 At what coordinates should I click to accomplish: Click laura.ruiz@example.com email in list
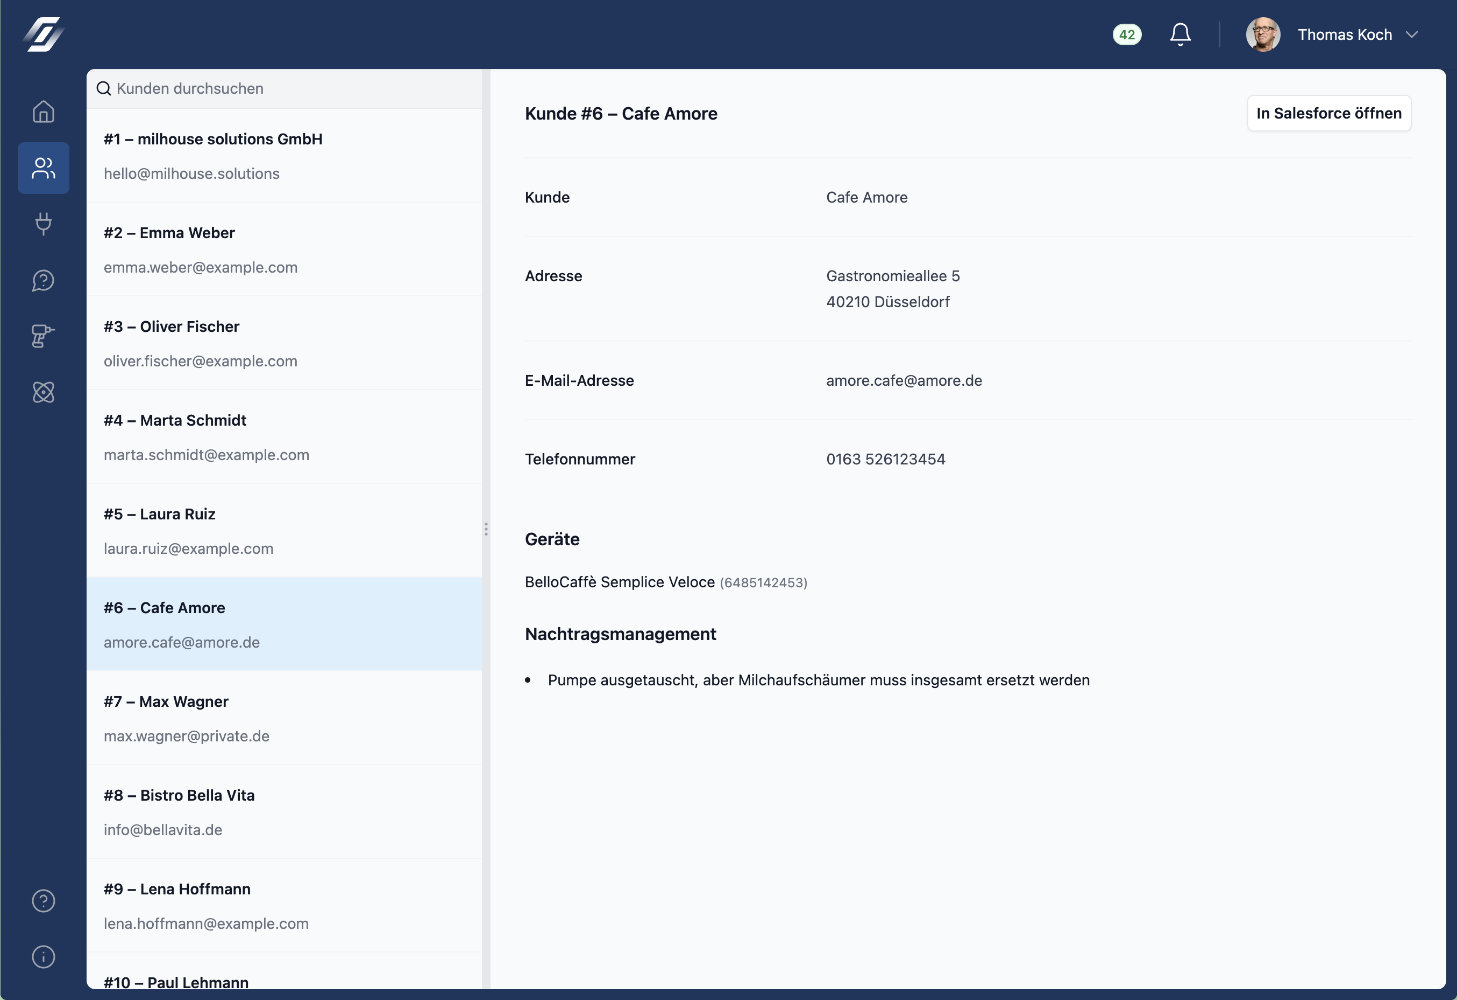[x=189, y=549]
